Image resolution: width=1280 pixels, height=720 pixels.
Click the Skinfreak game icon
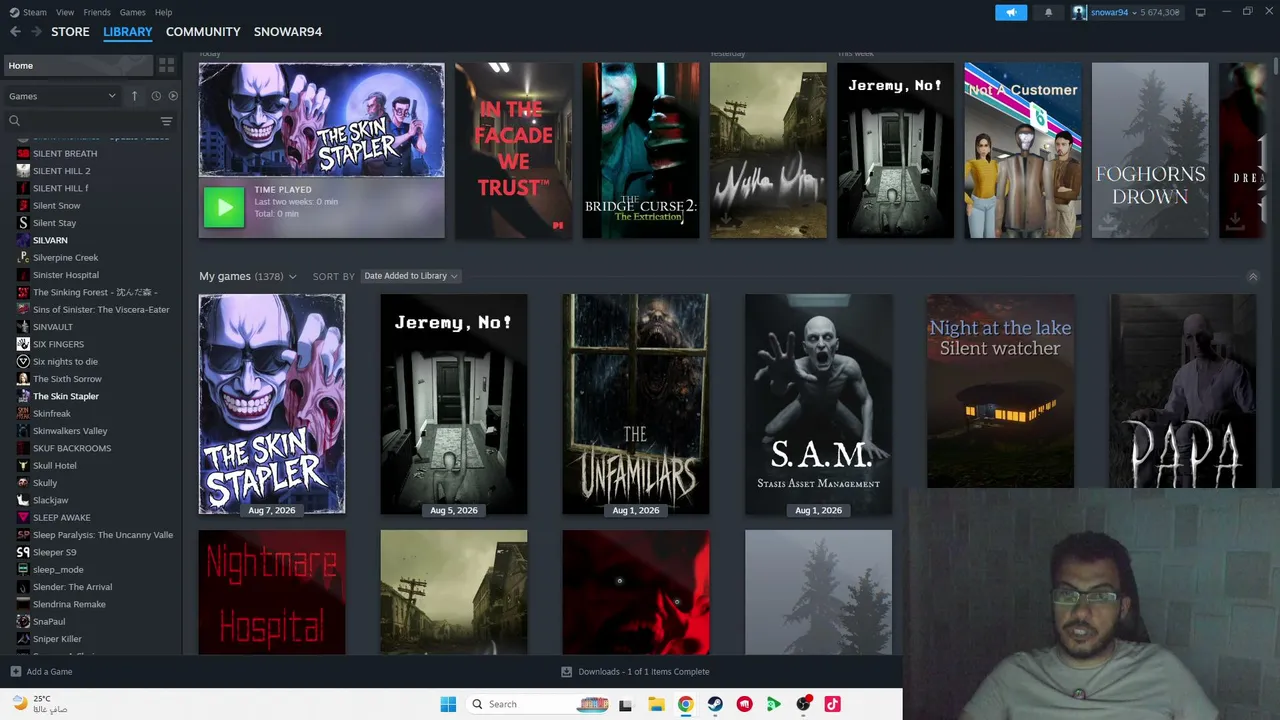23,414
